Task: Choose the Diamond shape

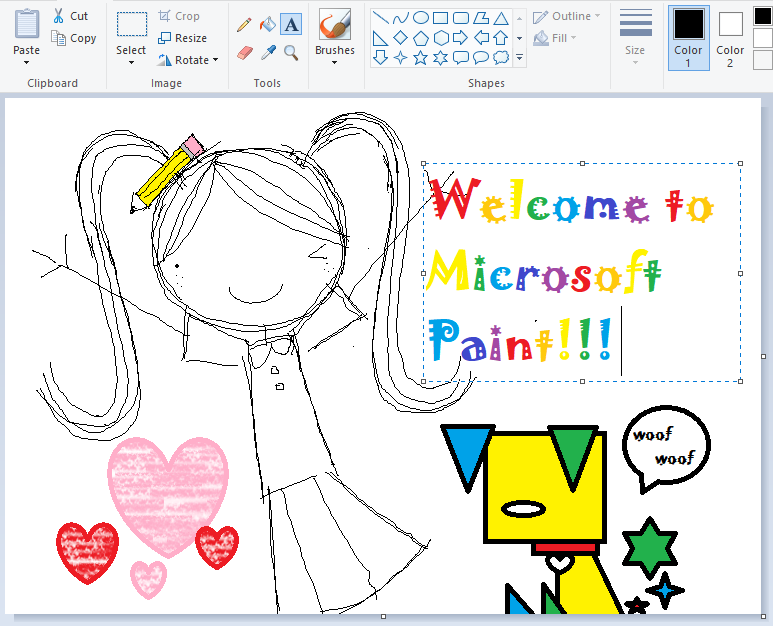Action: point(400,38)
